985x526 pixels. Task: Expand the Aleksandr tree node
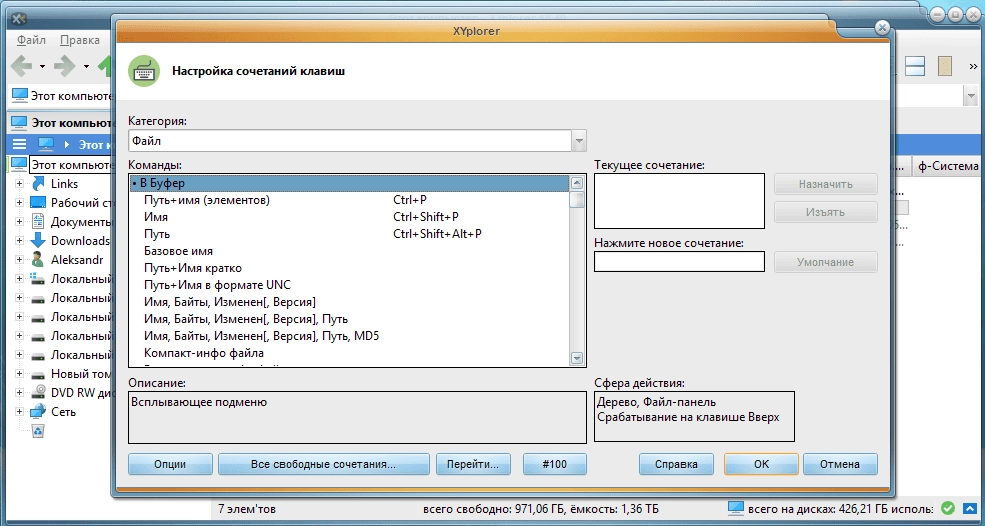pos(19,260)
